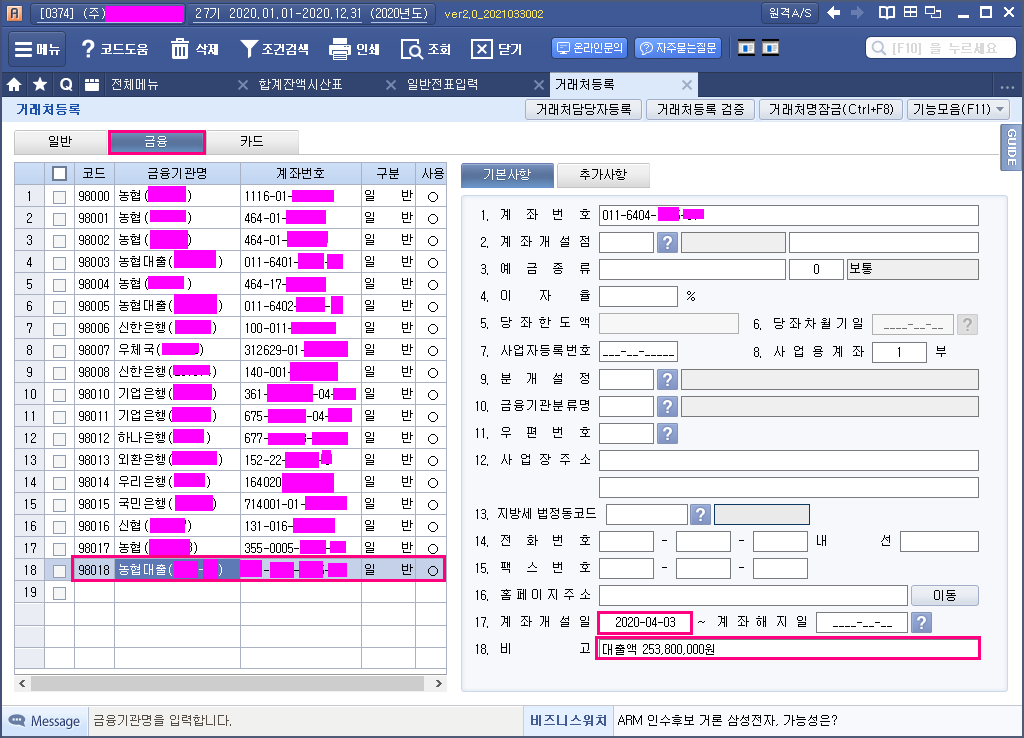Click 거래처명잠금(Ctrl+F8) button
1024x738 pixels.
pyautogui.click(x=831, y=109)
